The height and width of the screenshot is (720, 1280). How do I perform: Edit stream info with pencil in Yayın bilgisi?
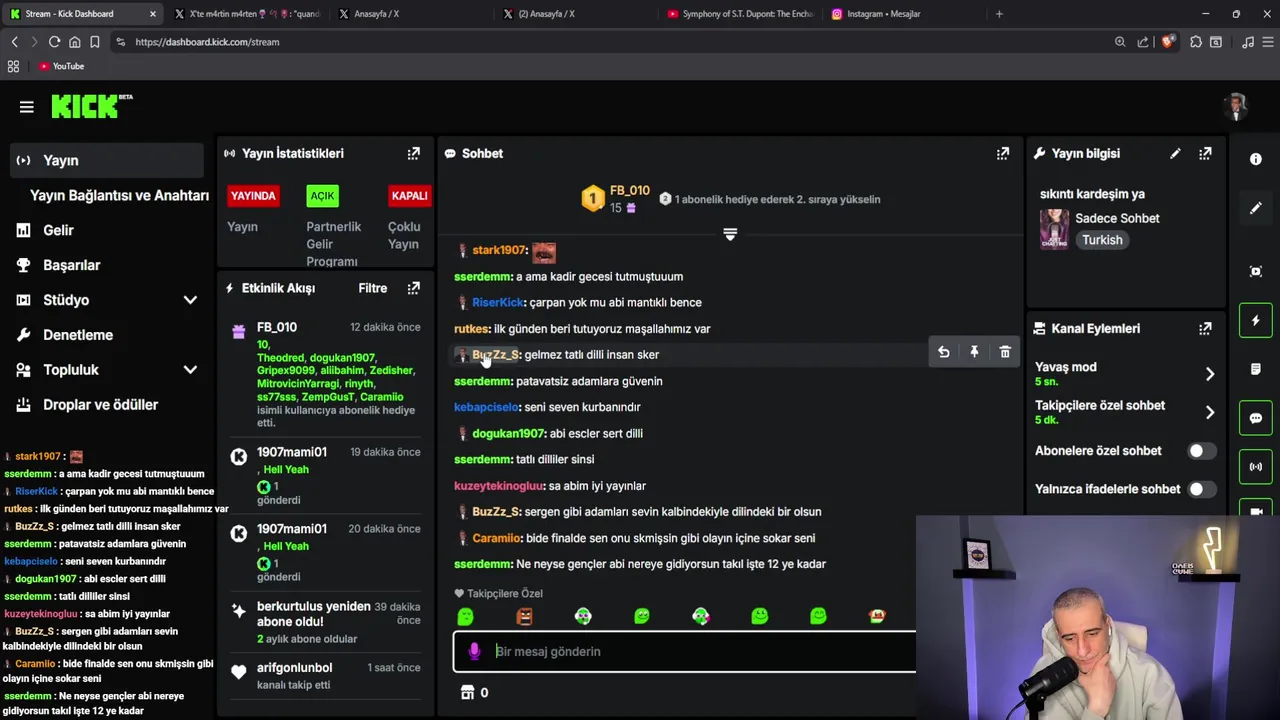point(1175,153)
